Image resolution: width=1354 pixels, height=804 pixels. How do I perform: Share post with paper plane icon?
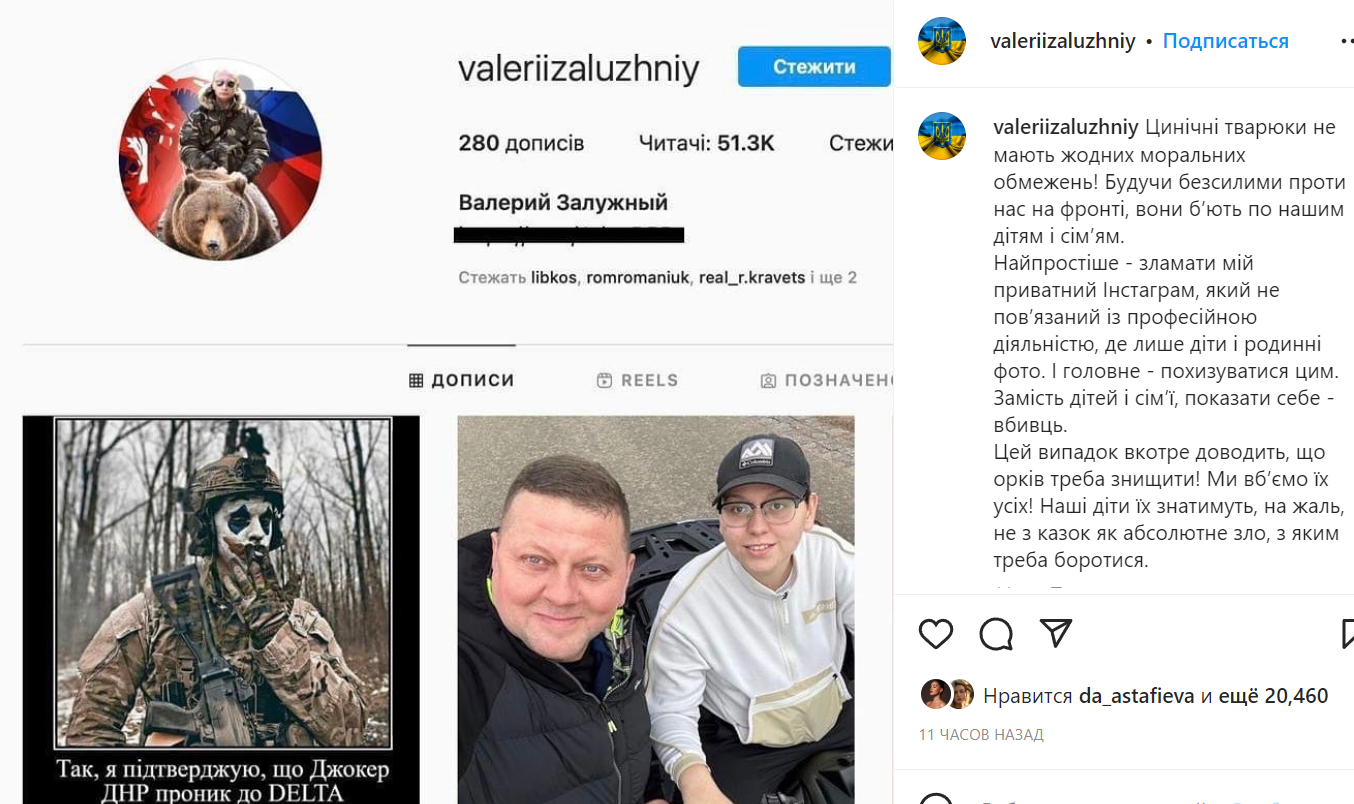pyautogui.click(x=1056, y=632)
